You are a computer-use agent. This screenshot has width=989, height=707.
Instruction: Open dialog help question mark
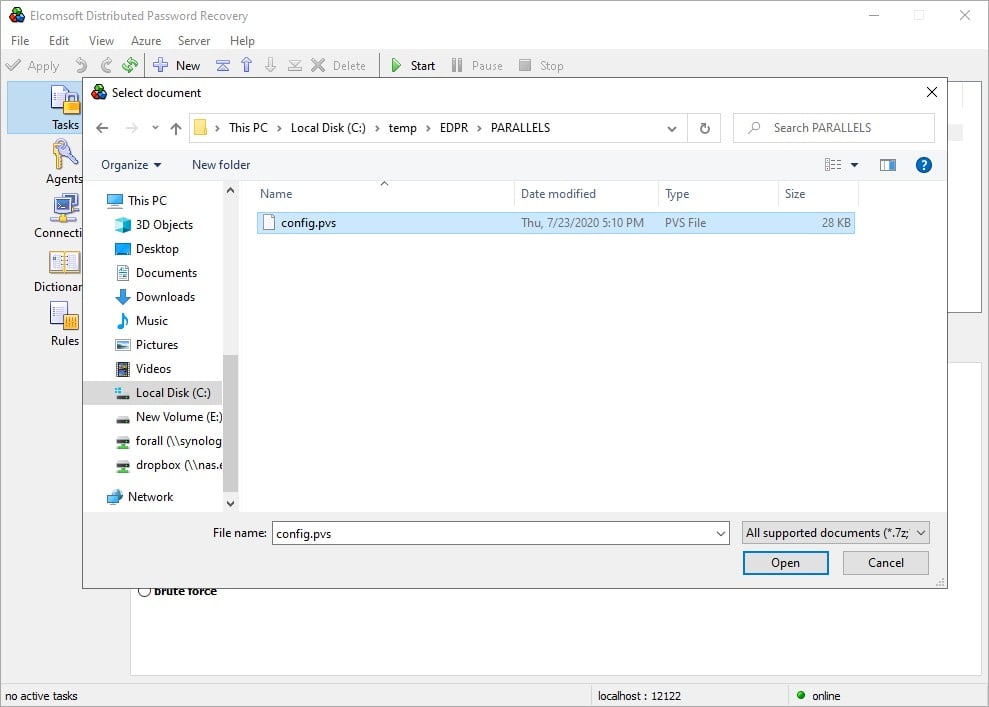pyautogui.click(x=923, y=165)
